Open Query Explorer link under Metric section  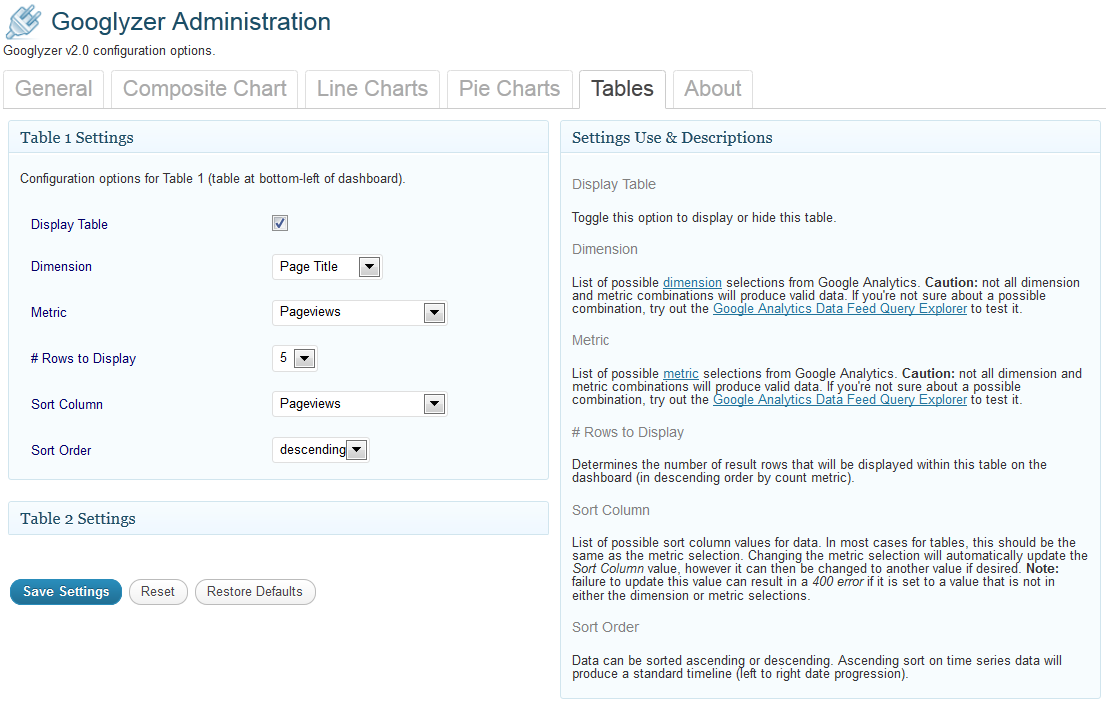coord(839,400)
